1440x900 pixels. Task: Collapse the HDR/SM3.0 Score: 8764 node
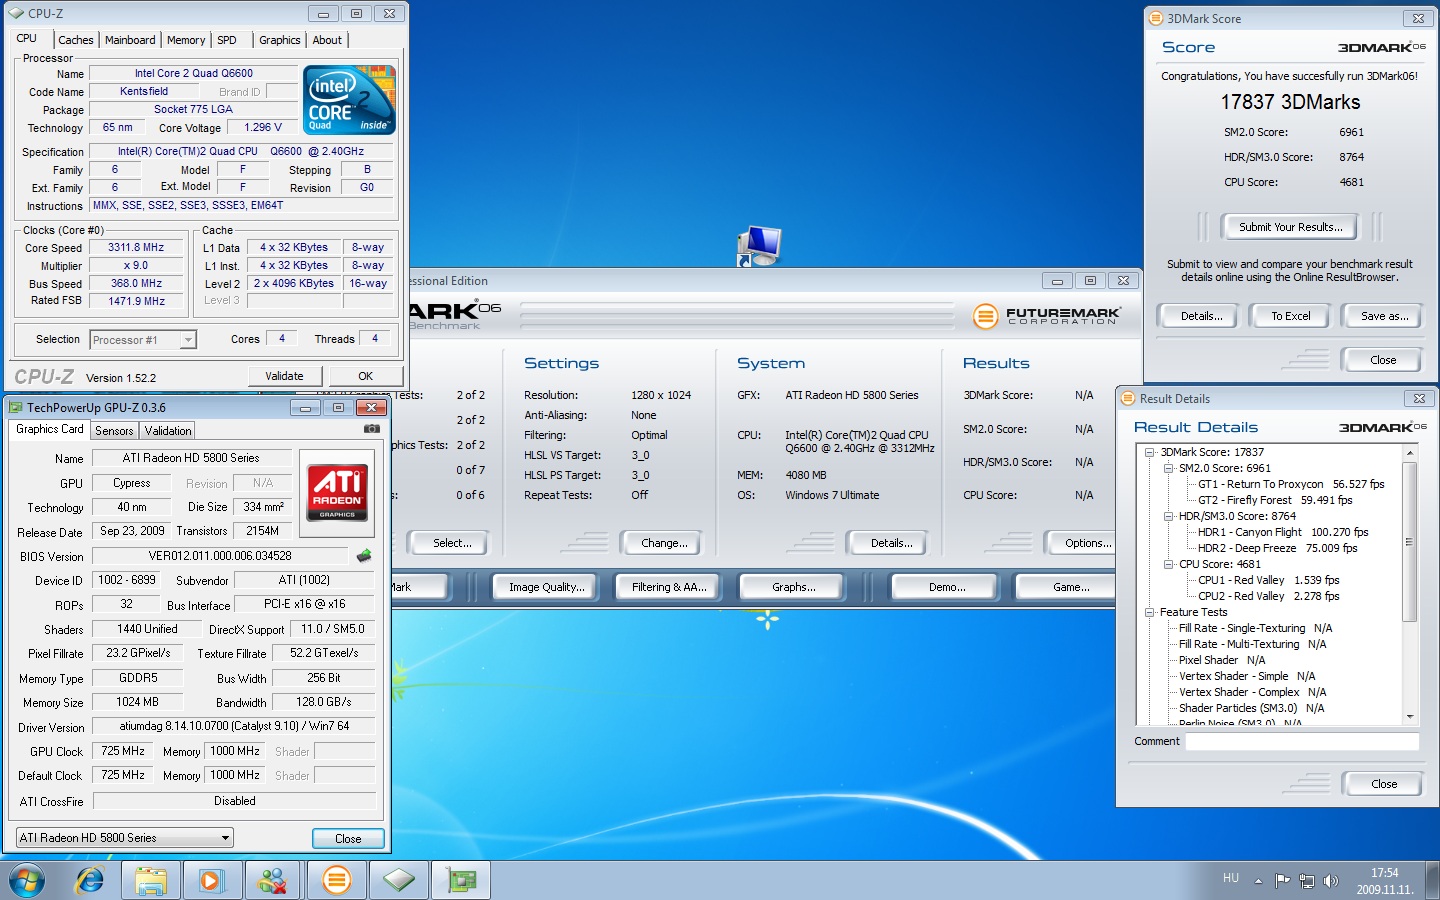tap(1168, 516)
